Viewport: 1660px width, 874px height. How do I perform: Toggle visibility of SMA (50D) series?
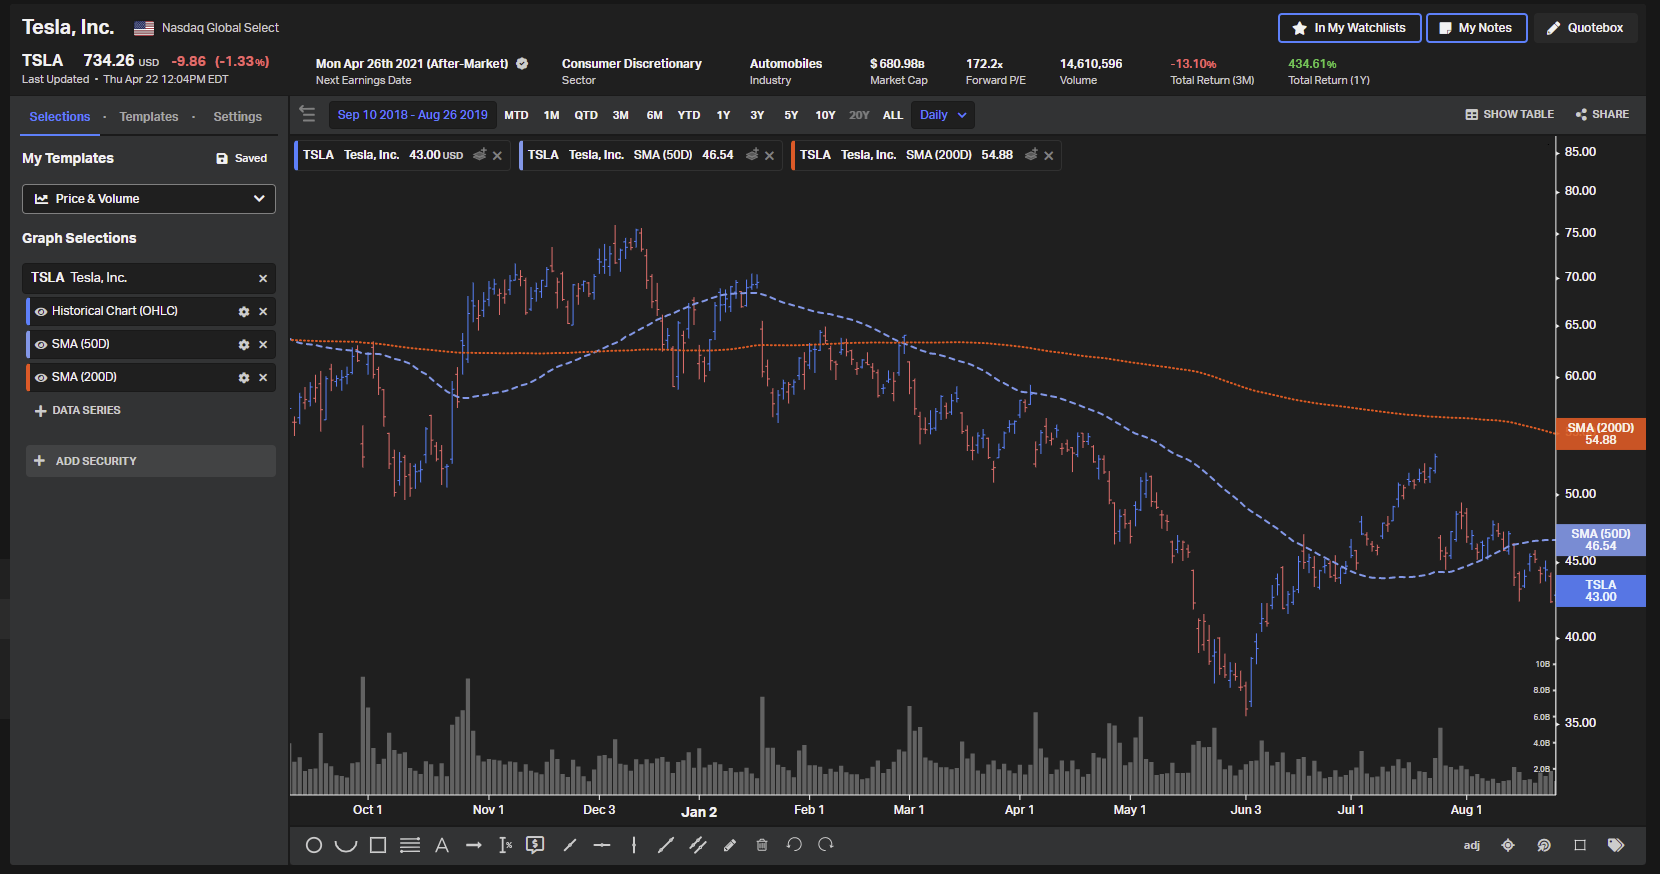point(41,344)
